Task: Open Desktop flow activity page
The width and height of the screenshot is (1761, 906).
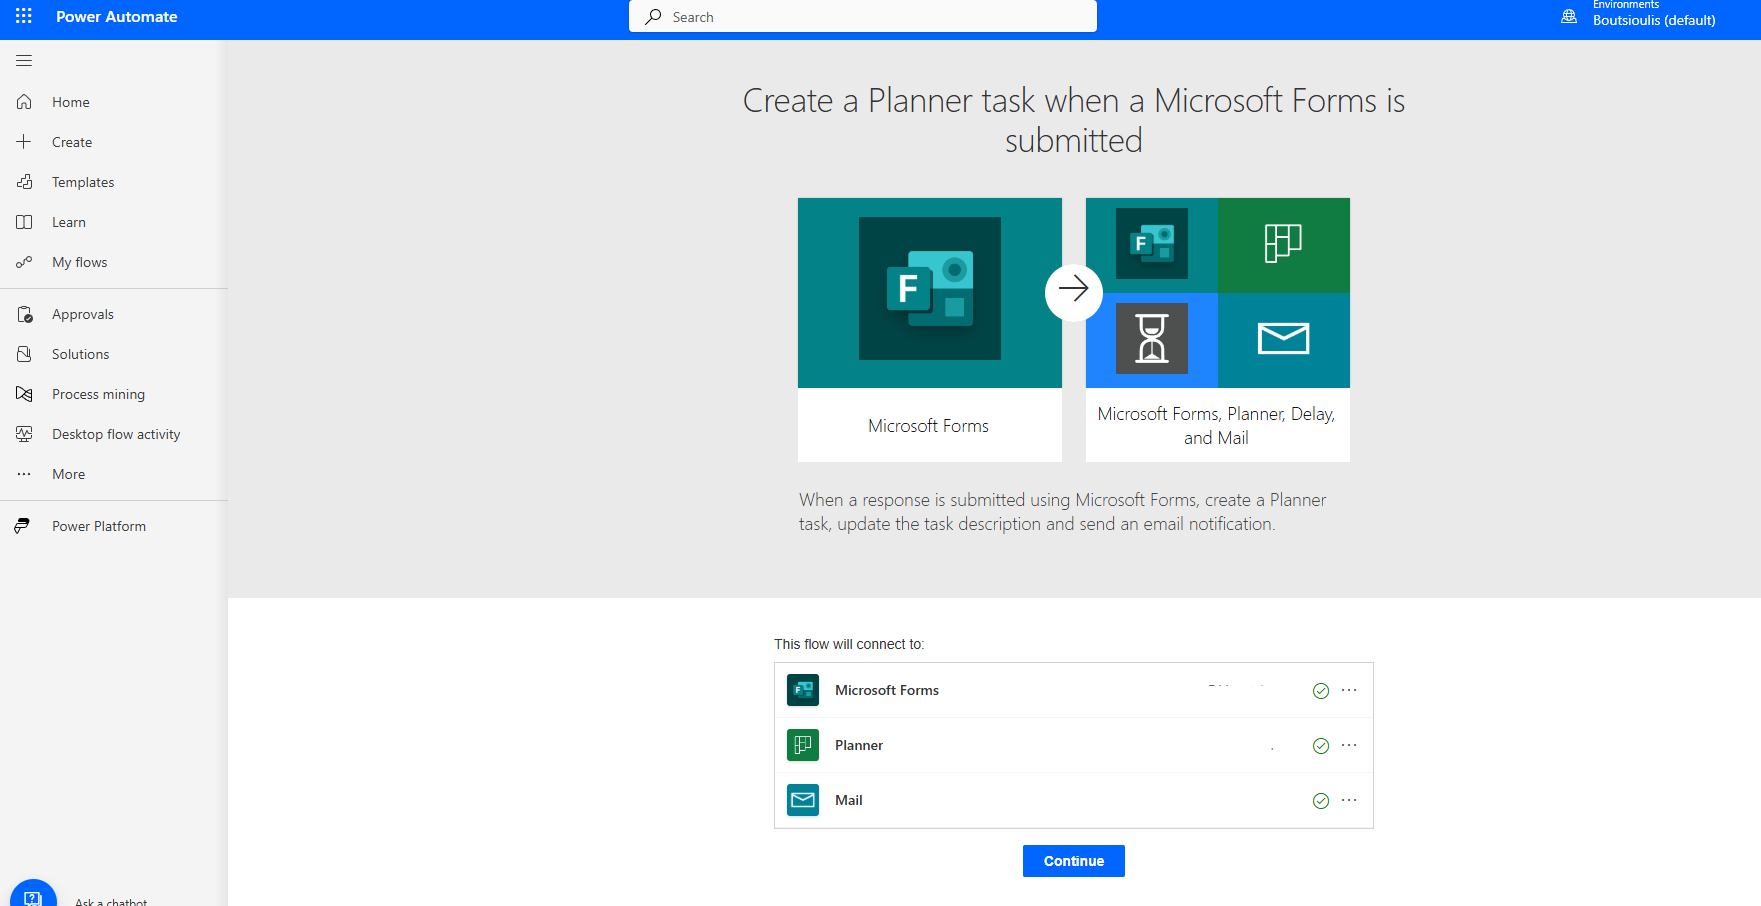Action: coord(114,434)
